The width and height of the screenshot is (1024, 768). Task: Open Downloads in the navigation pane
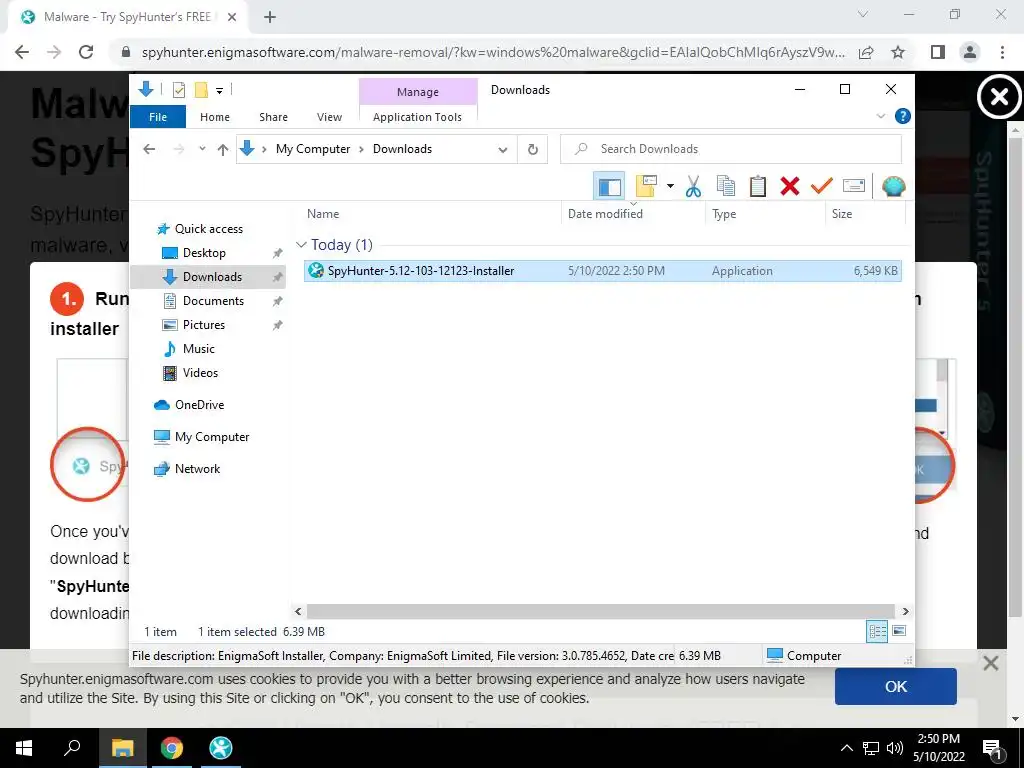pyautogui.click(x=208, y=277)
